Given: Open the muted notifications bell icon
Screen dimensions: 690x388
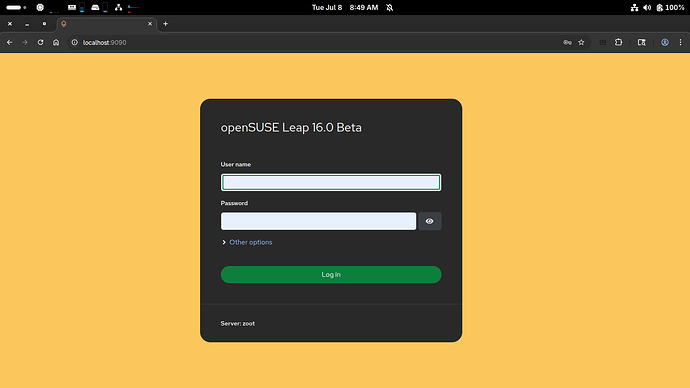Looking at the screenshot, I should pyautogui.click(x=389, y=7).
